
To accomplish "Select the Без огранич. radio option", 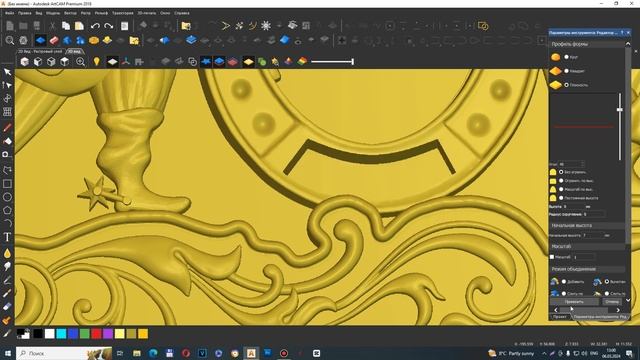I will coord(561,172).
